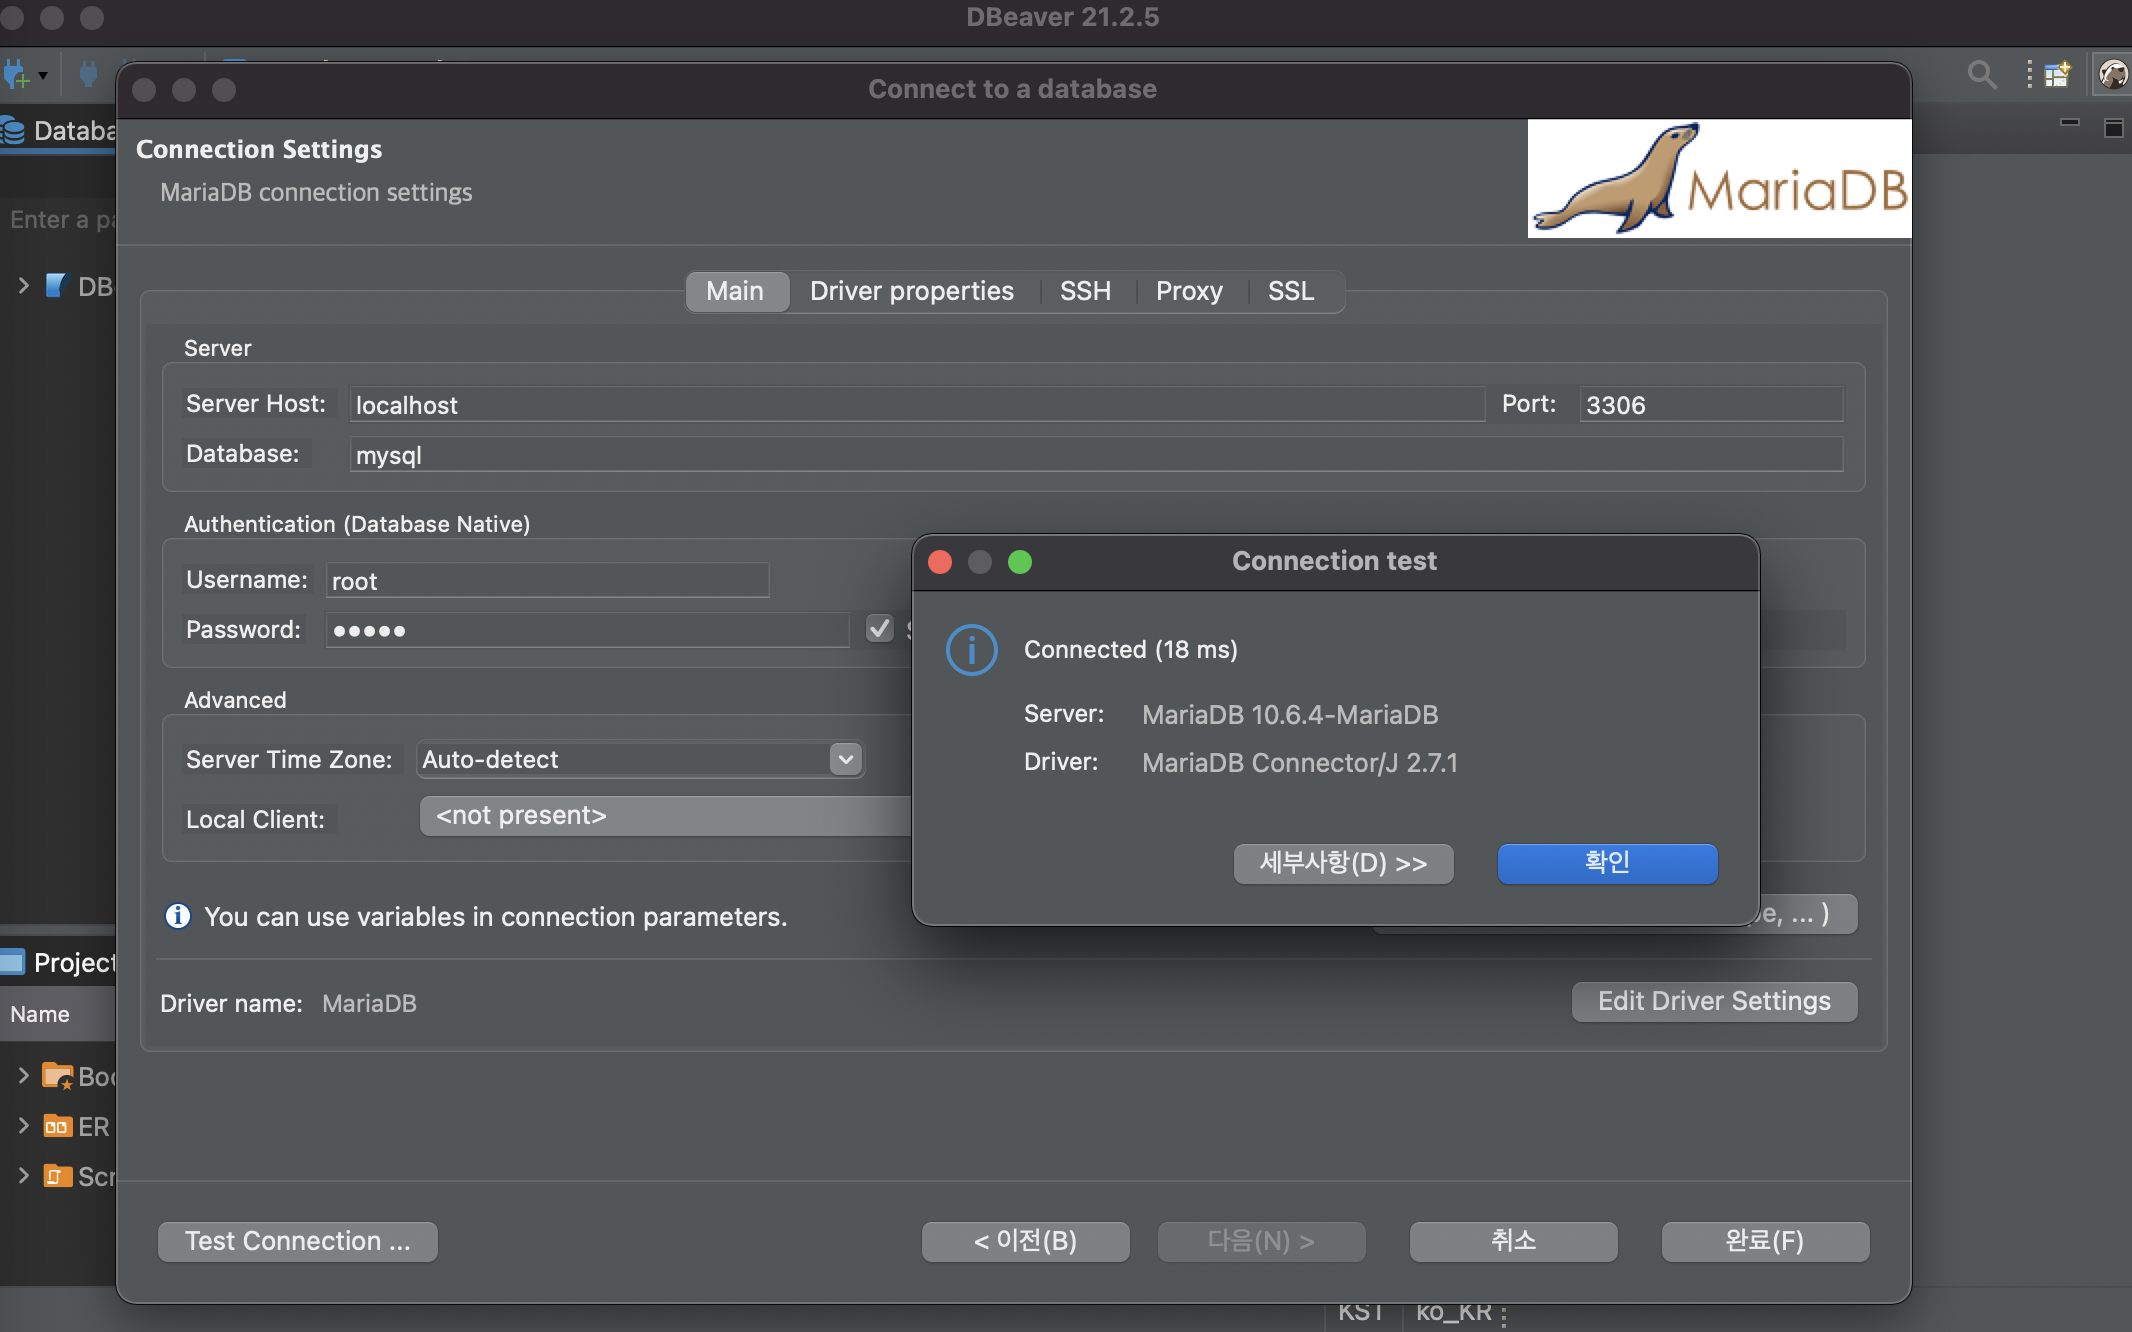Switch to the Main settings tab
The width and height of the screenshot is (2132, 1332).
point(735,291)
